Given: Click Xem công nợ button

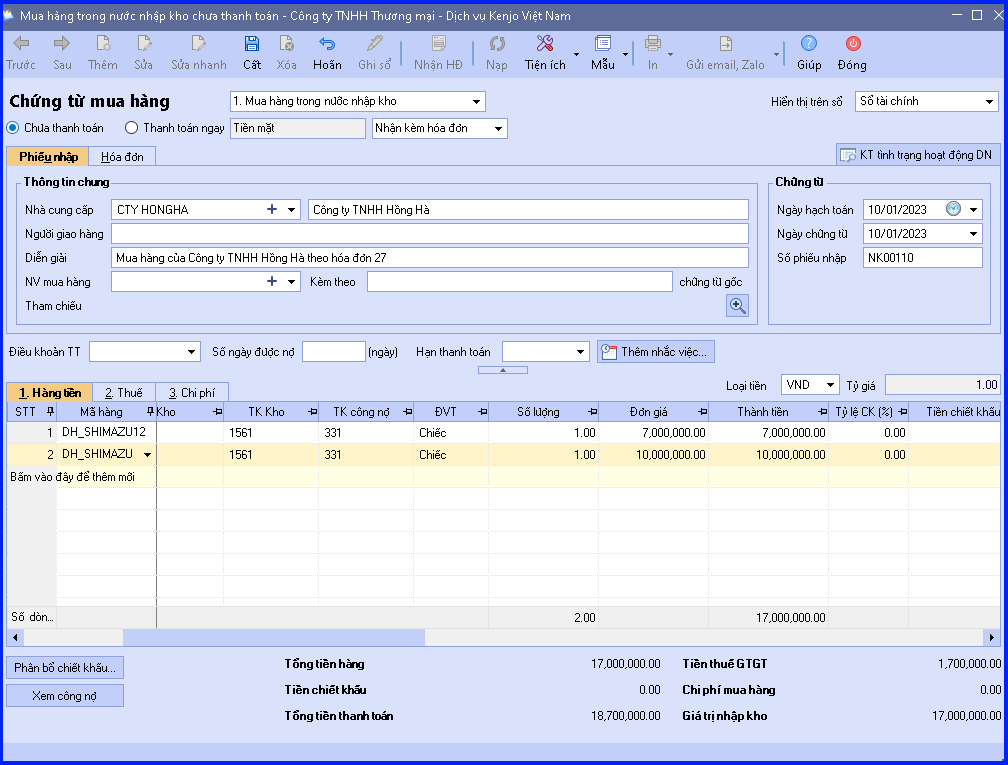Looking at the screenshot, I should point(65,696).
